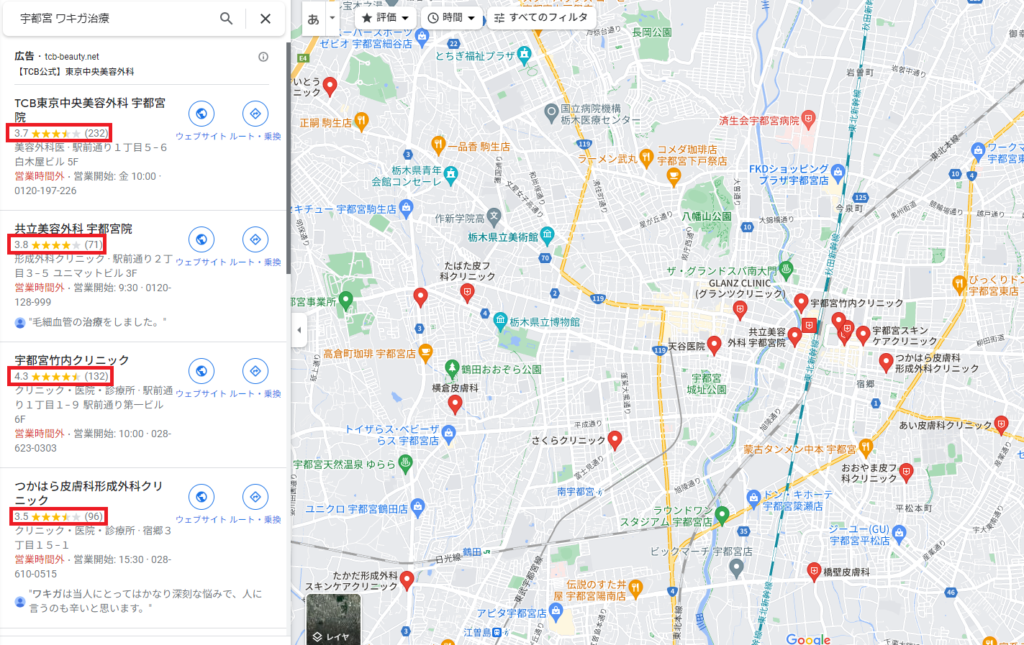Select the 天谷医院 map pin

click(714, 345)
